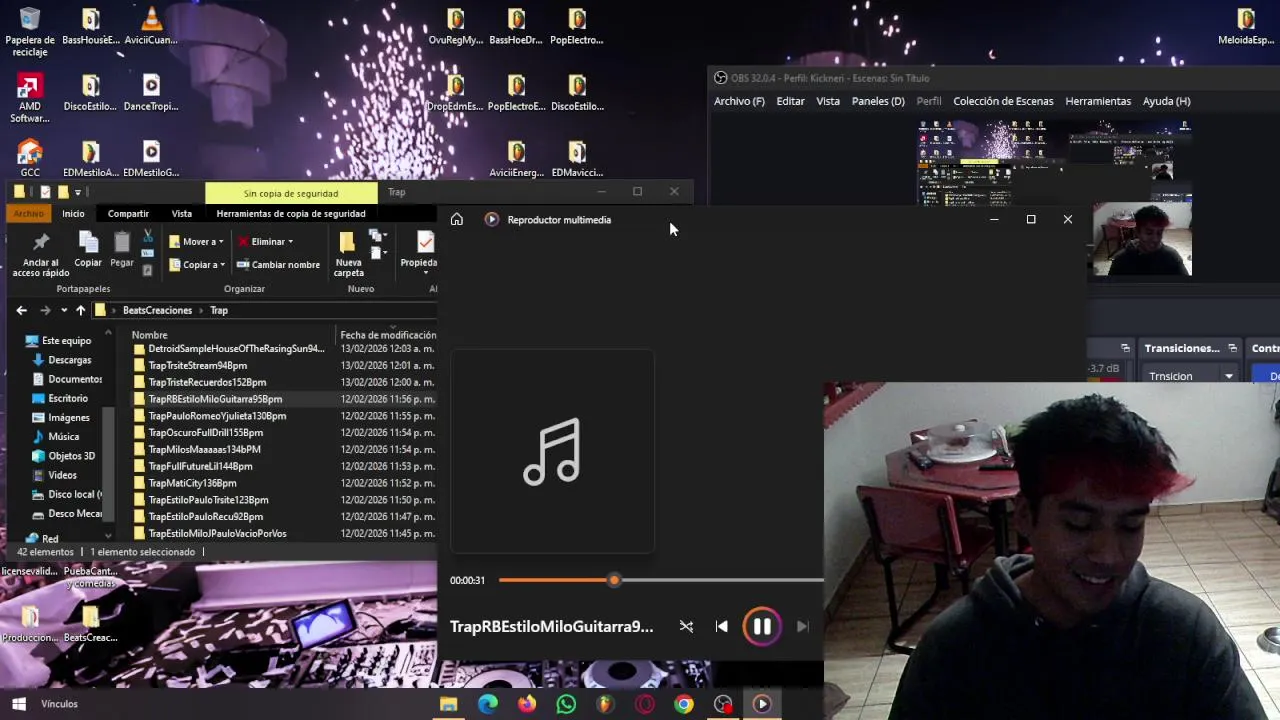The height and width of the screenshot is (720, 1280).
Task: Open Herramientas de copia de seguridad tab
Action: (291, 213)
